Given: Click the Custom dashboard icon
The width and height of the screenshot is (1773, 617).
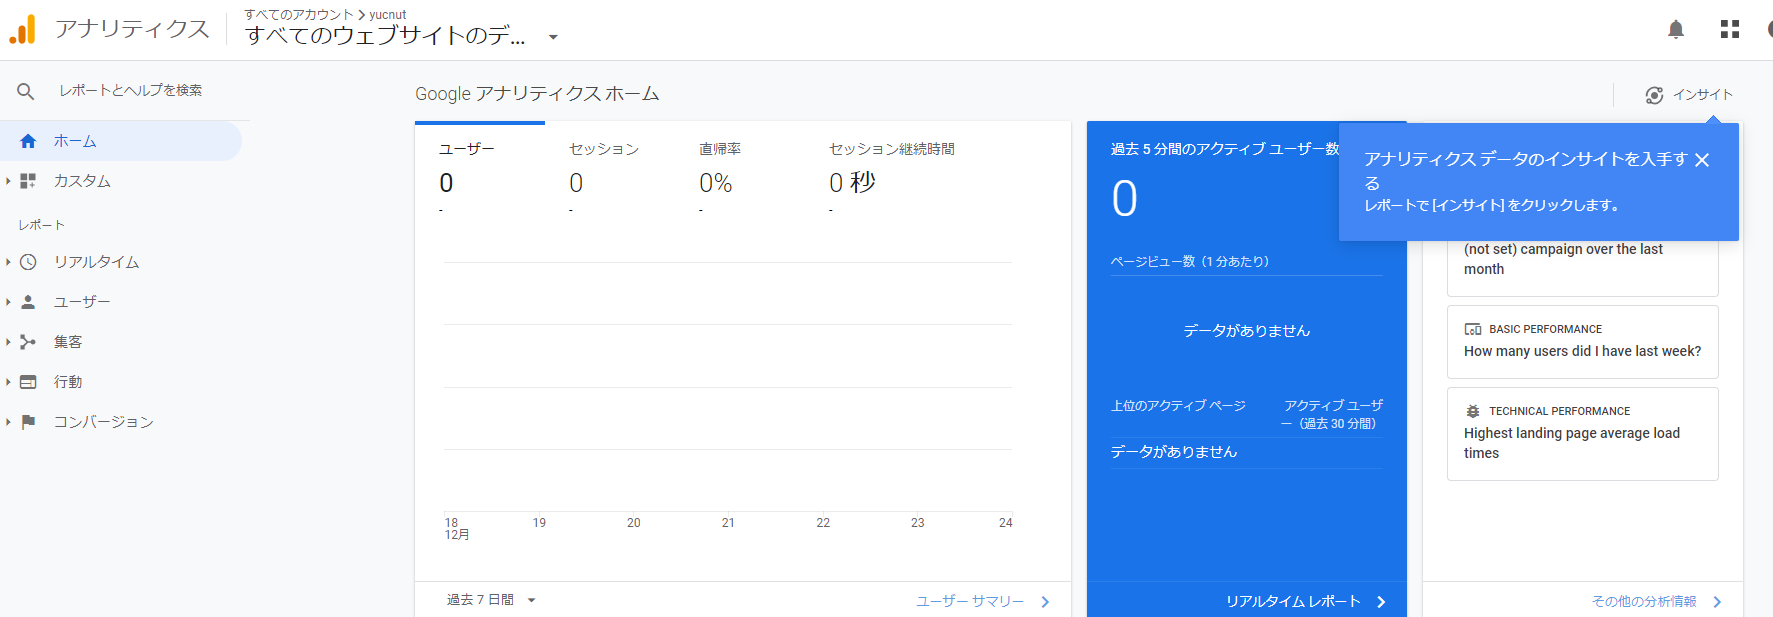Looking at the screenshot, I should tap(28, 181).
